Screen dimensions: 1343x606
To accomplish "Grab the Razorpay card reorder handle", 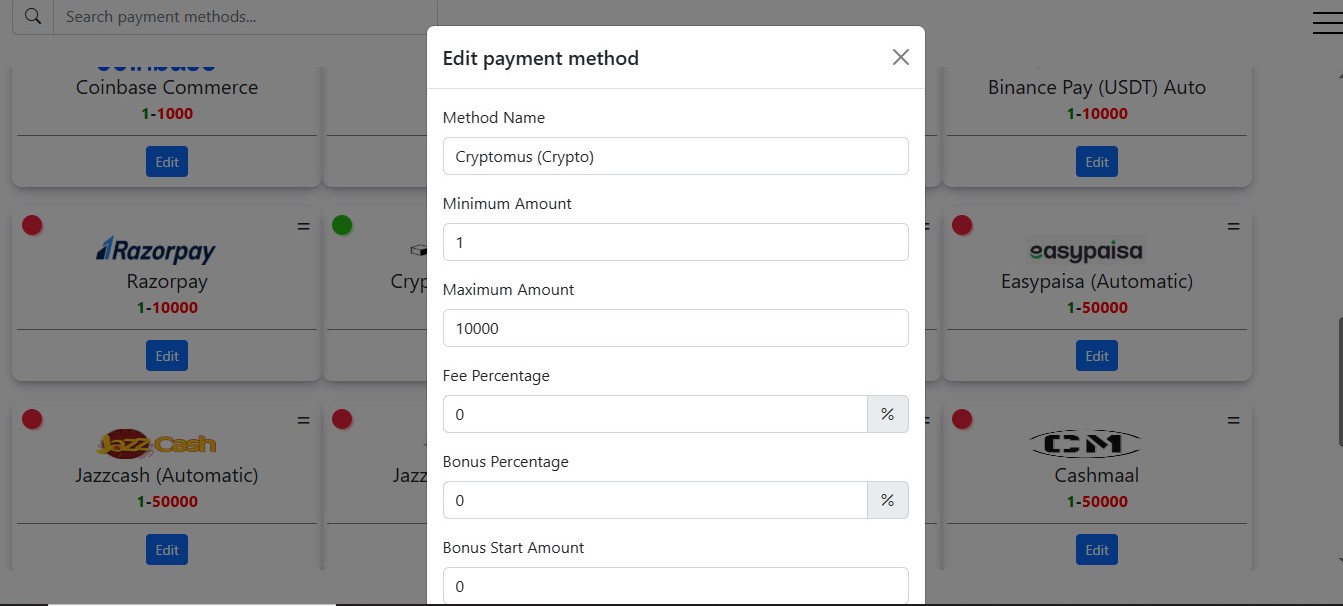I will pos(304,227).
